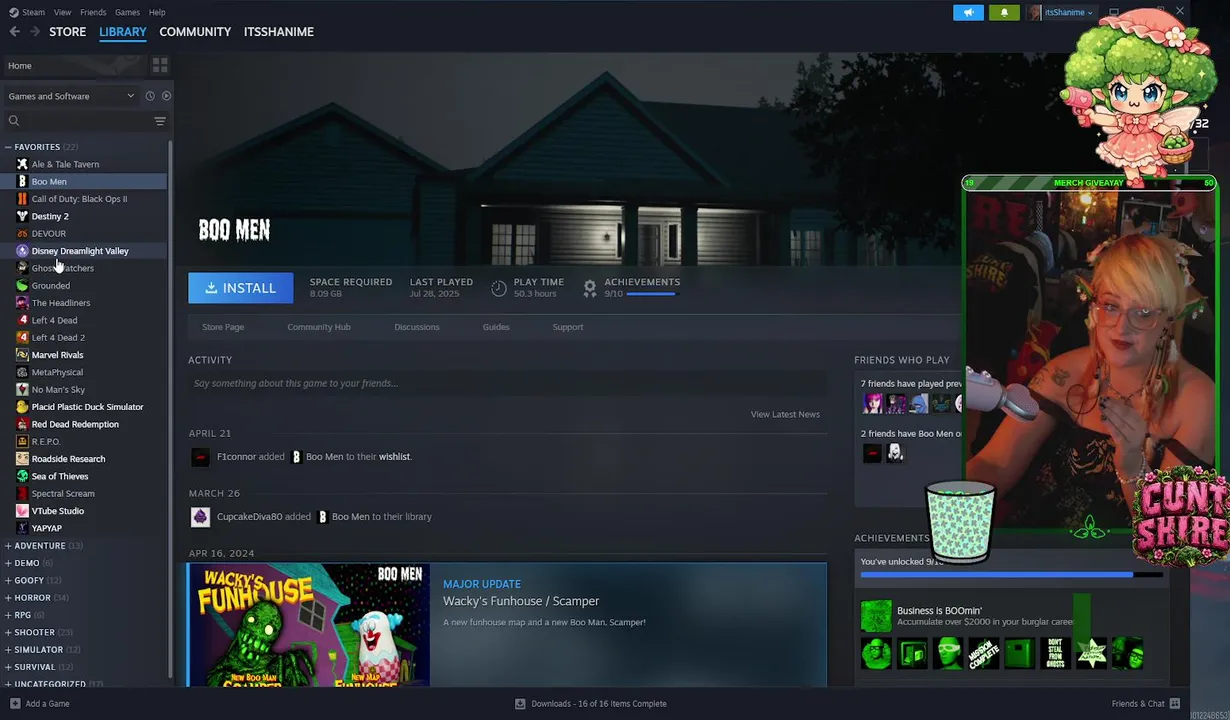Click the Ale & Tale Tavern game icon
This screenshot has width=1230, height=720.
point(22,164)
